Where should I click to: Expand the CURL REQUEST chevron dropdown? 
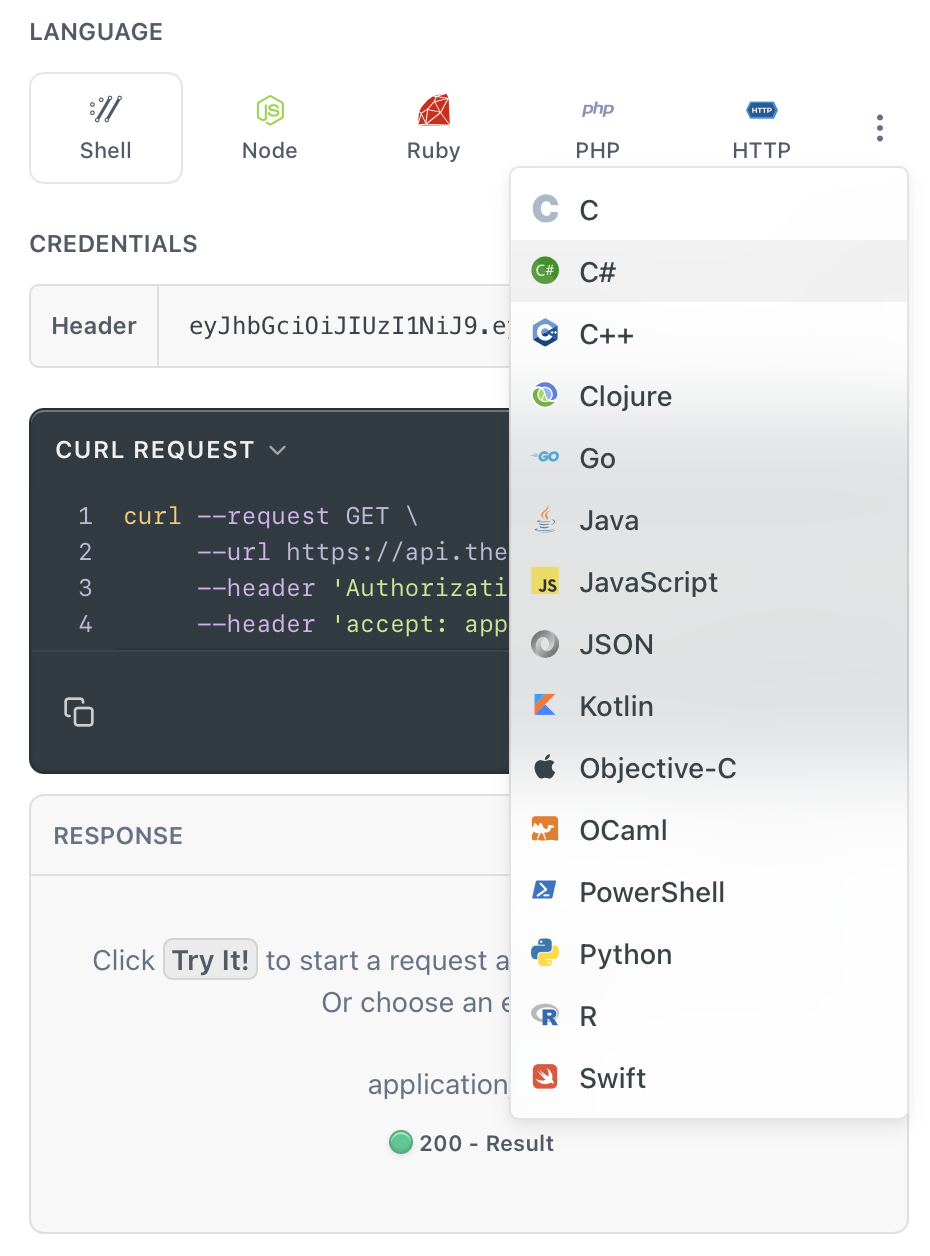[x=278, y=450]
